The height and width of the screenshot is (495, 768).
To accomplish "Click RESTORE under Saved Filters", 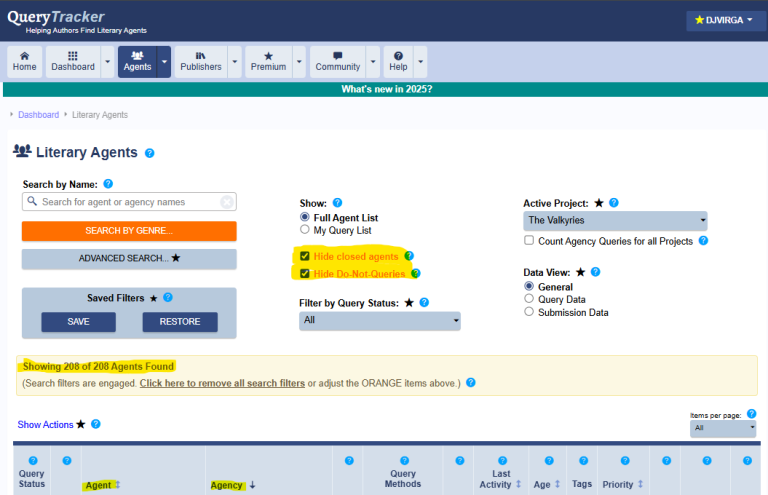I will point(180,322).
